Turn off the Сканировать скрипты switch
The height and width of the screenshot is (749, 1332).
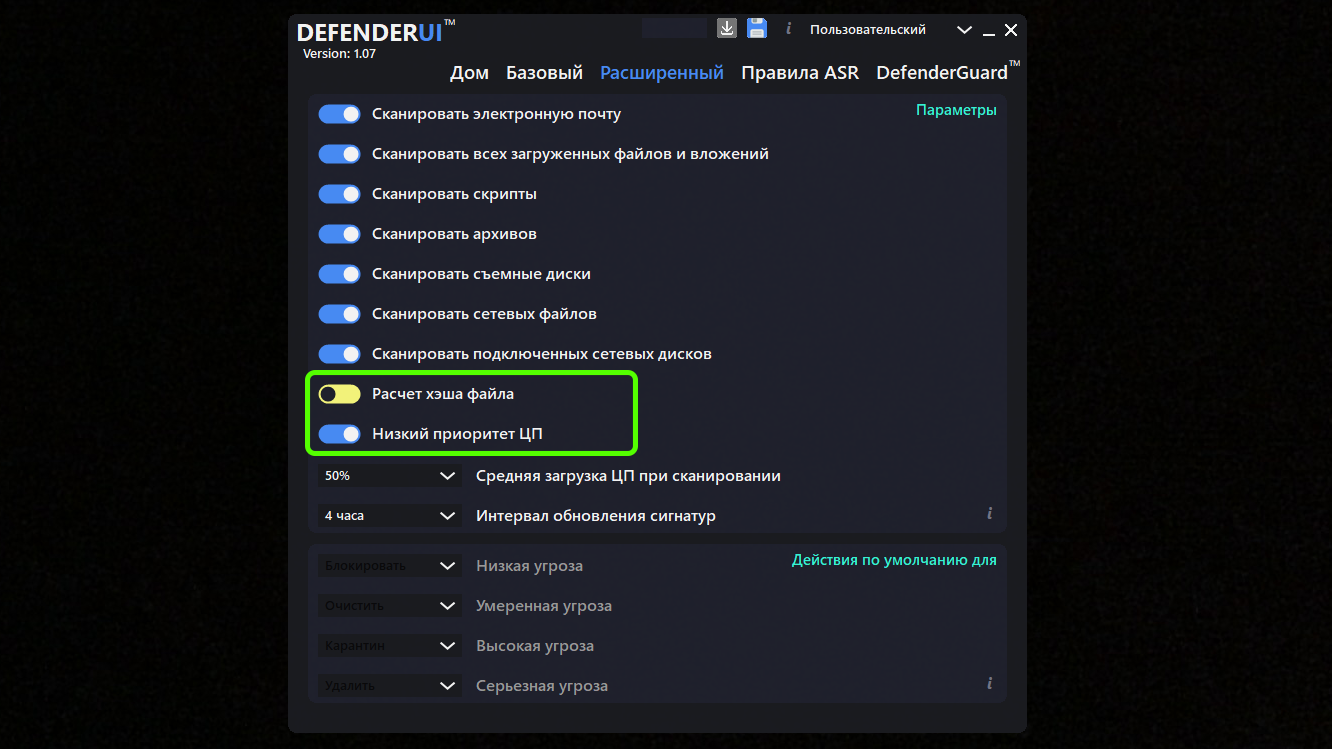tap(339, 194)
